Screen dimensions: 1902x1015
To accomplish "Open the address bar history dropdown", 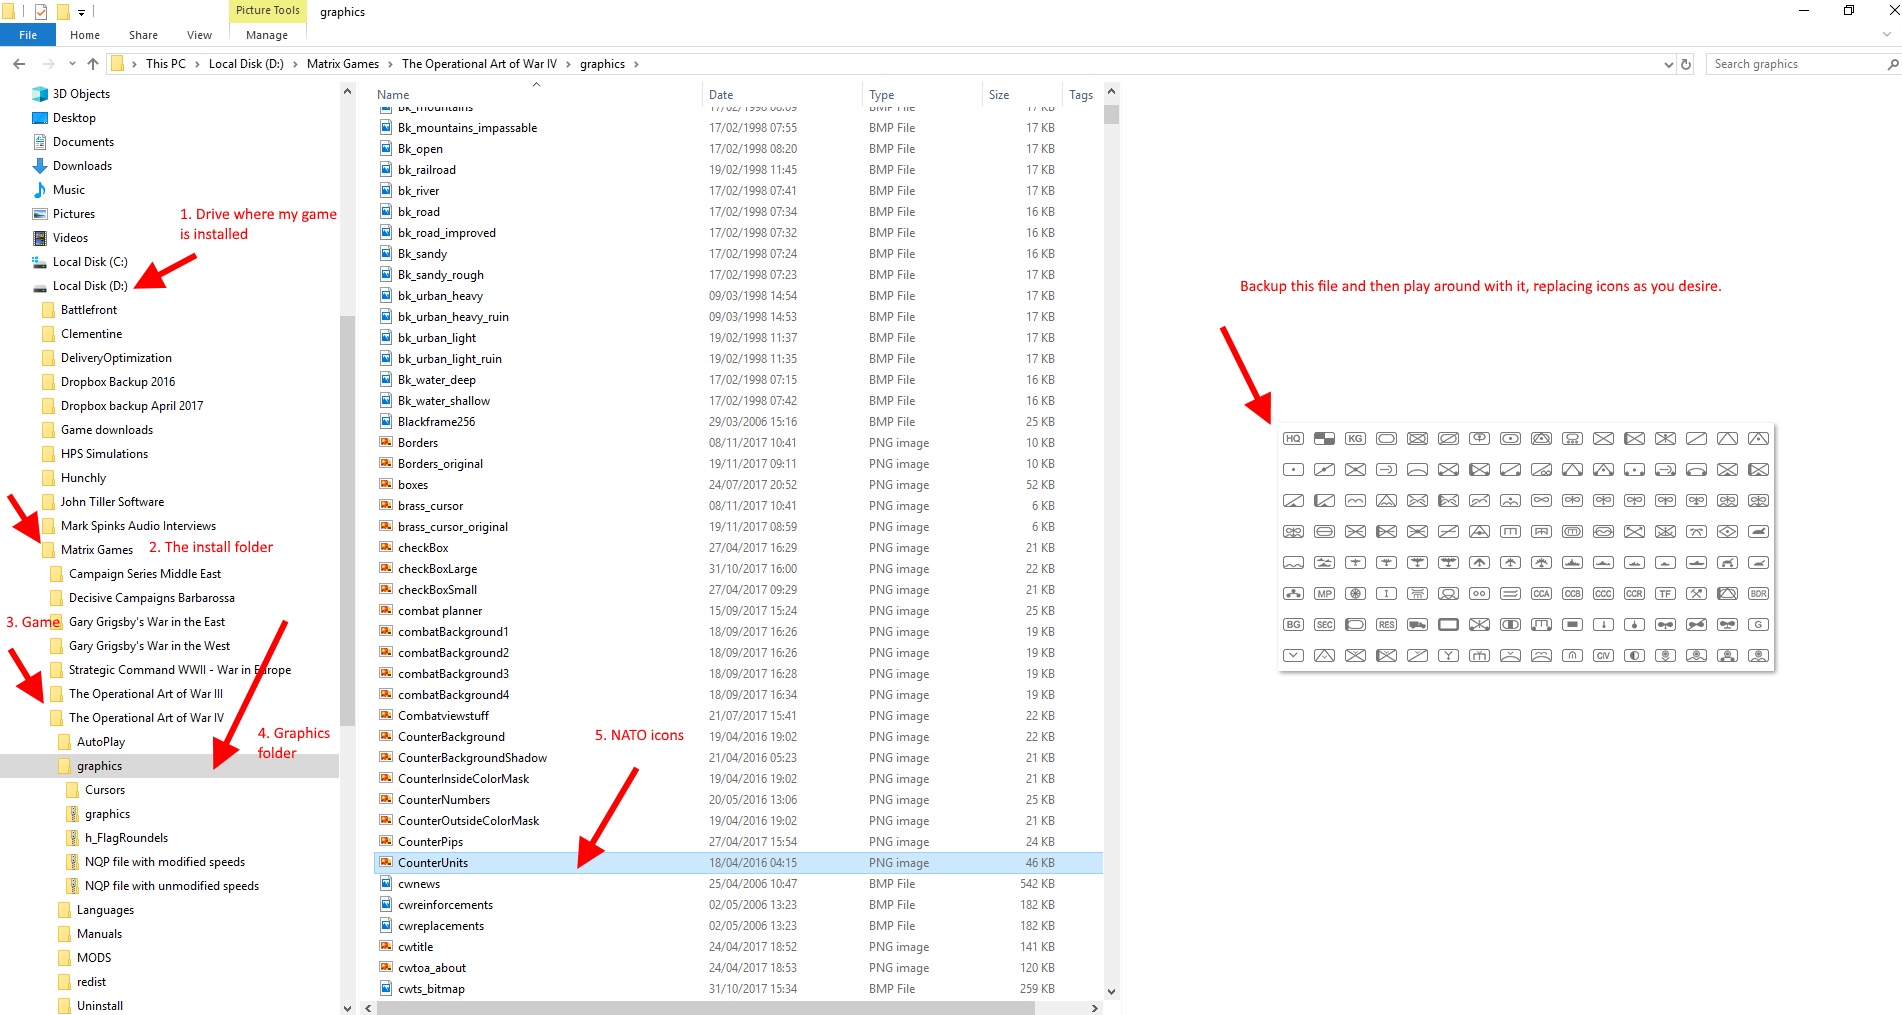I will coord(1668,64).
